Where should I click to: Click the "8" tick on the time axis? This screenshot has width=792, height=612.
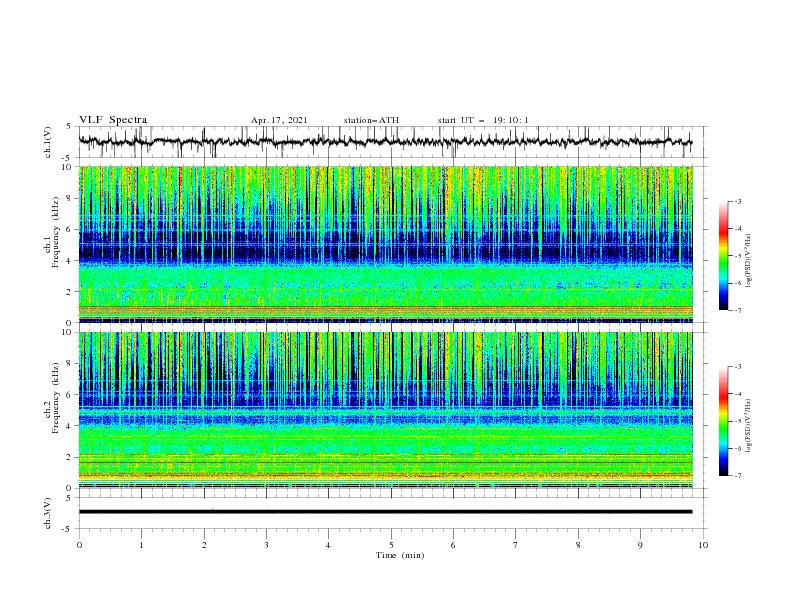coord(578,545)
